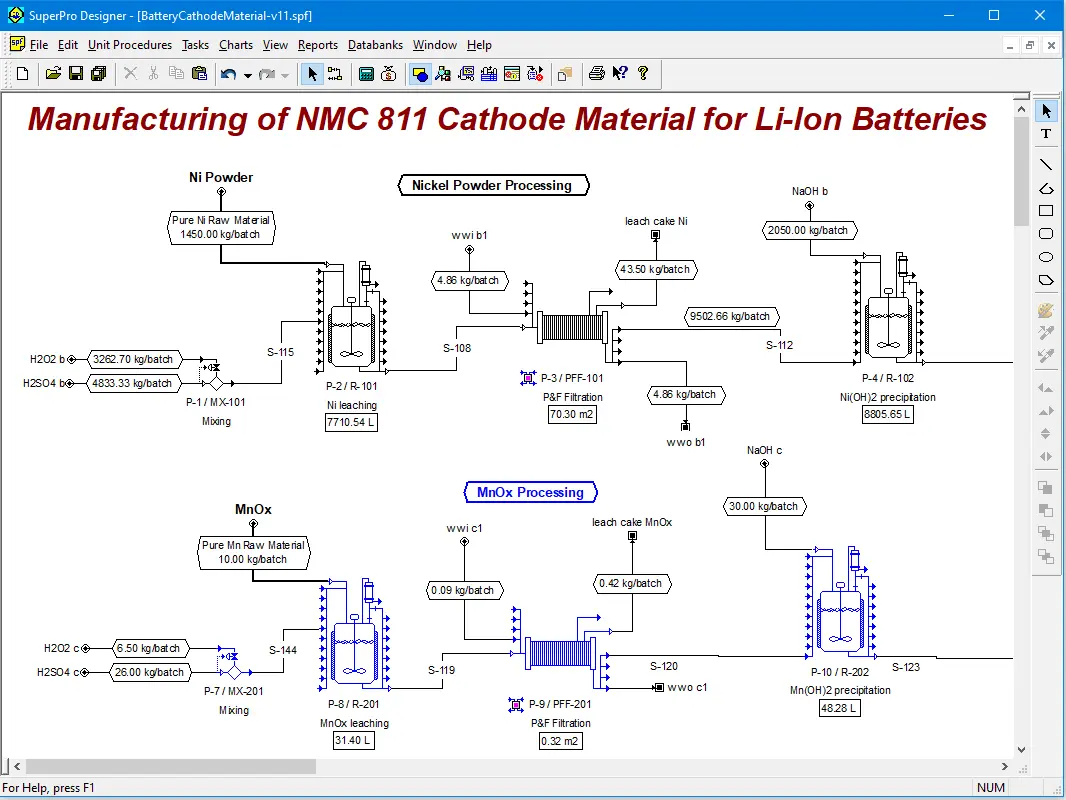Open a file with the folder icon
Screen dimensions: 1066x800
point(54,73)
